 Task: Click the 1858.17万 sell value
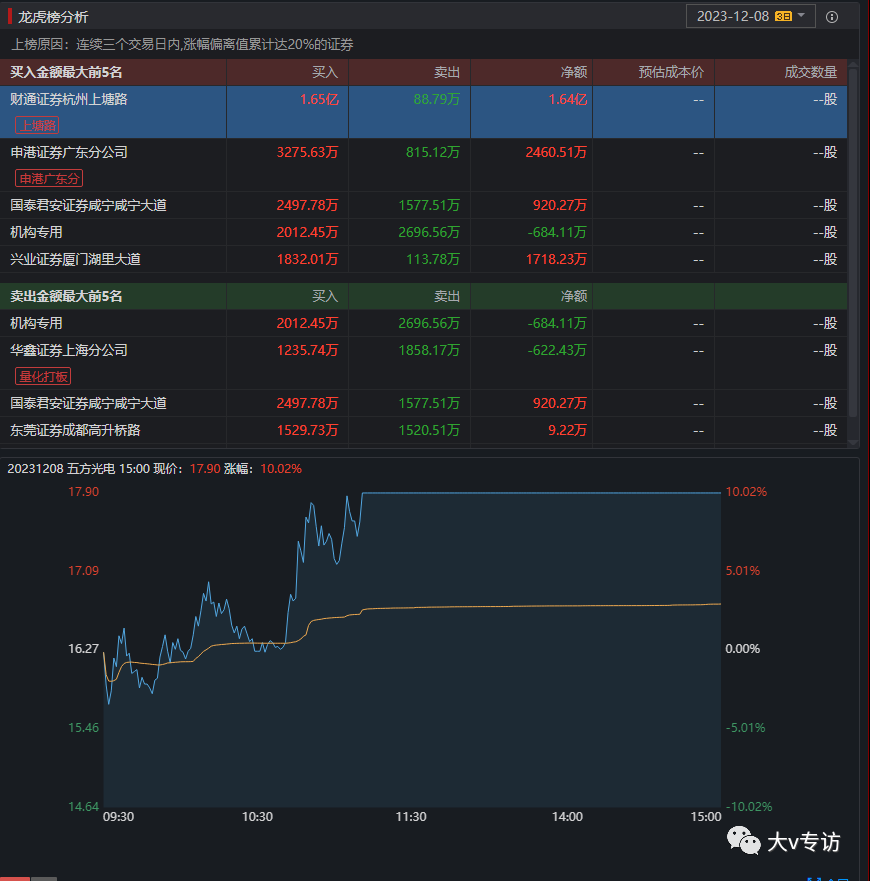coord(429,350)
